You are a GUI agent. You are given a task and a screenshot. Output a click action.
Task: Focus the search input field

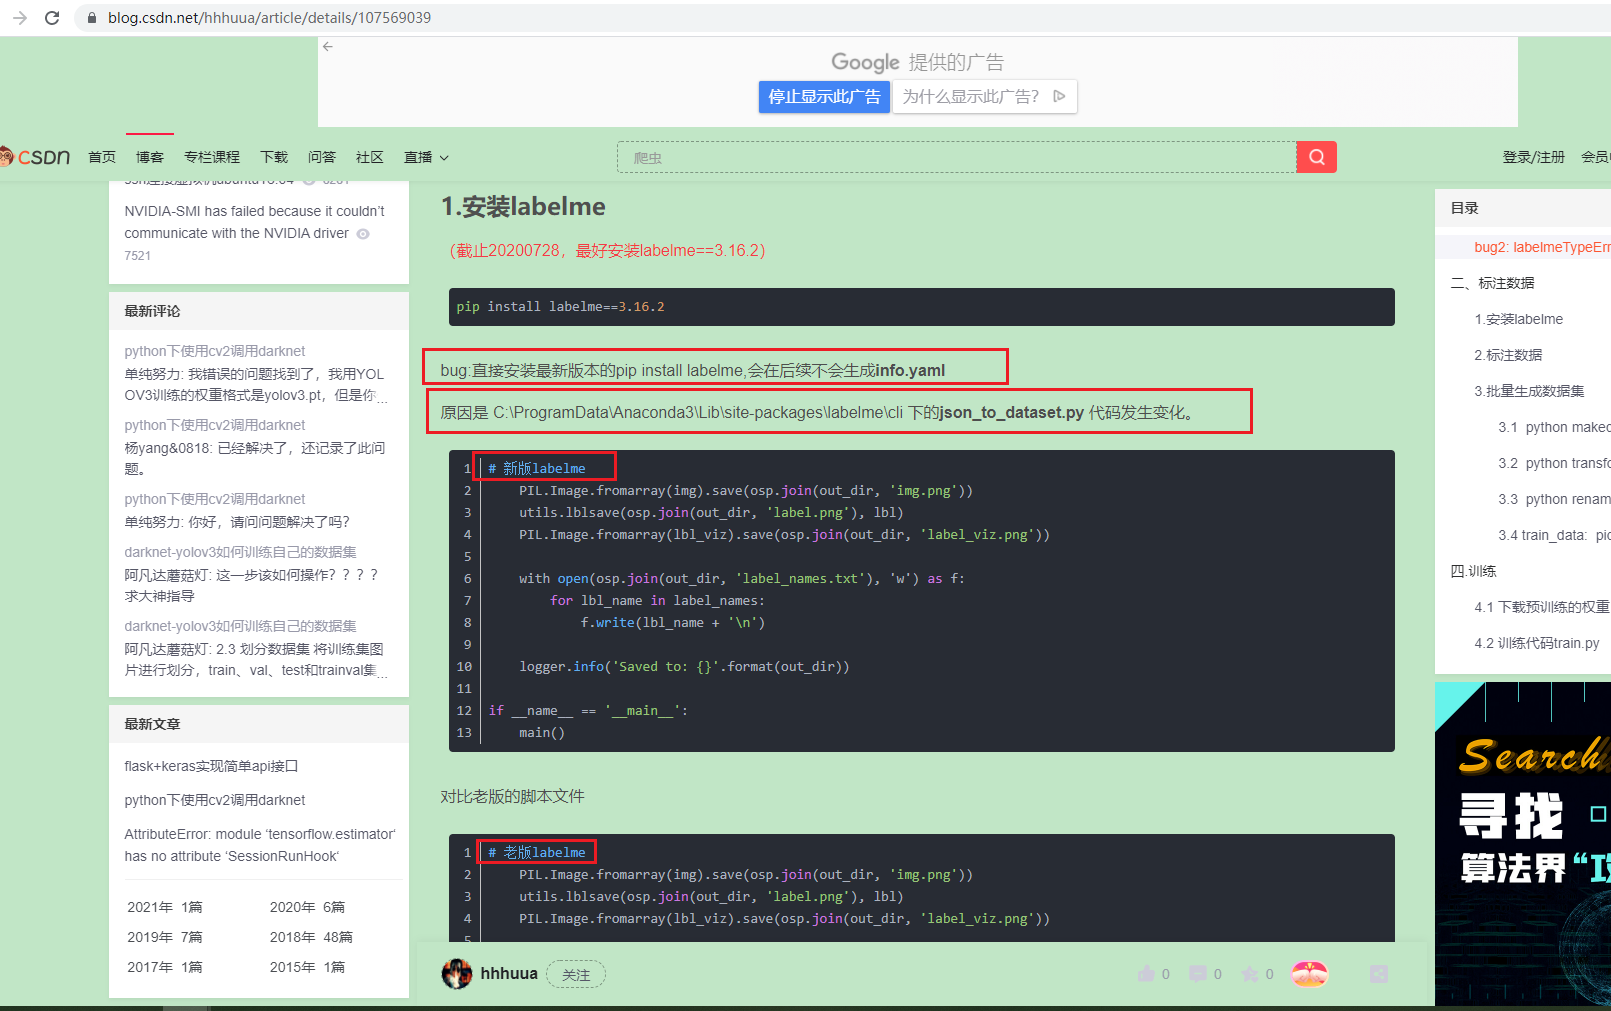tap(957, 157)
